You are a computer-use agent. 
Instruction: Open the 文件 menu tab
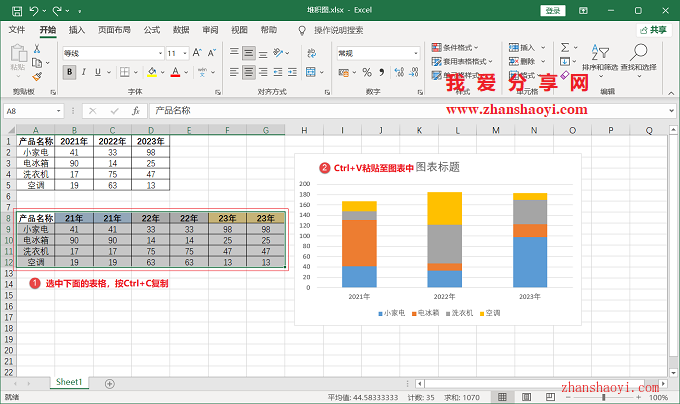click(x=17, y=30)
